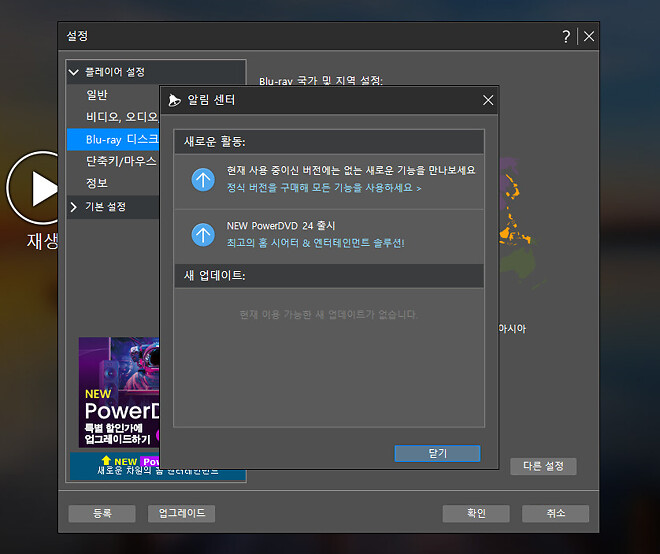Image resolution: width=660 pixels, height=554 pixels.
Task: Click the 현재 이용 가능한 새 업데이트가 없습니다 message
Action: [328, 314]
